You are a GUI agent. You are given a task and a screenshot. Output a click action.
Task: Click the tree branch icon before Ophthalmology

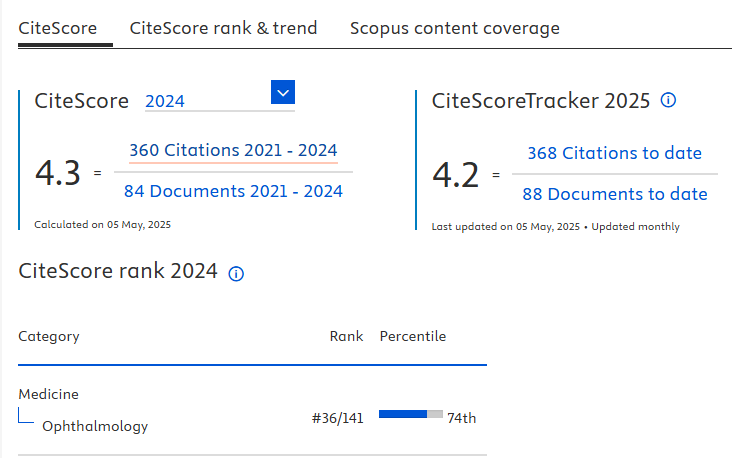(x=26, y=416)
